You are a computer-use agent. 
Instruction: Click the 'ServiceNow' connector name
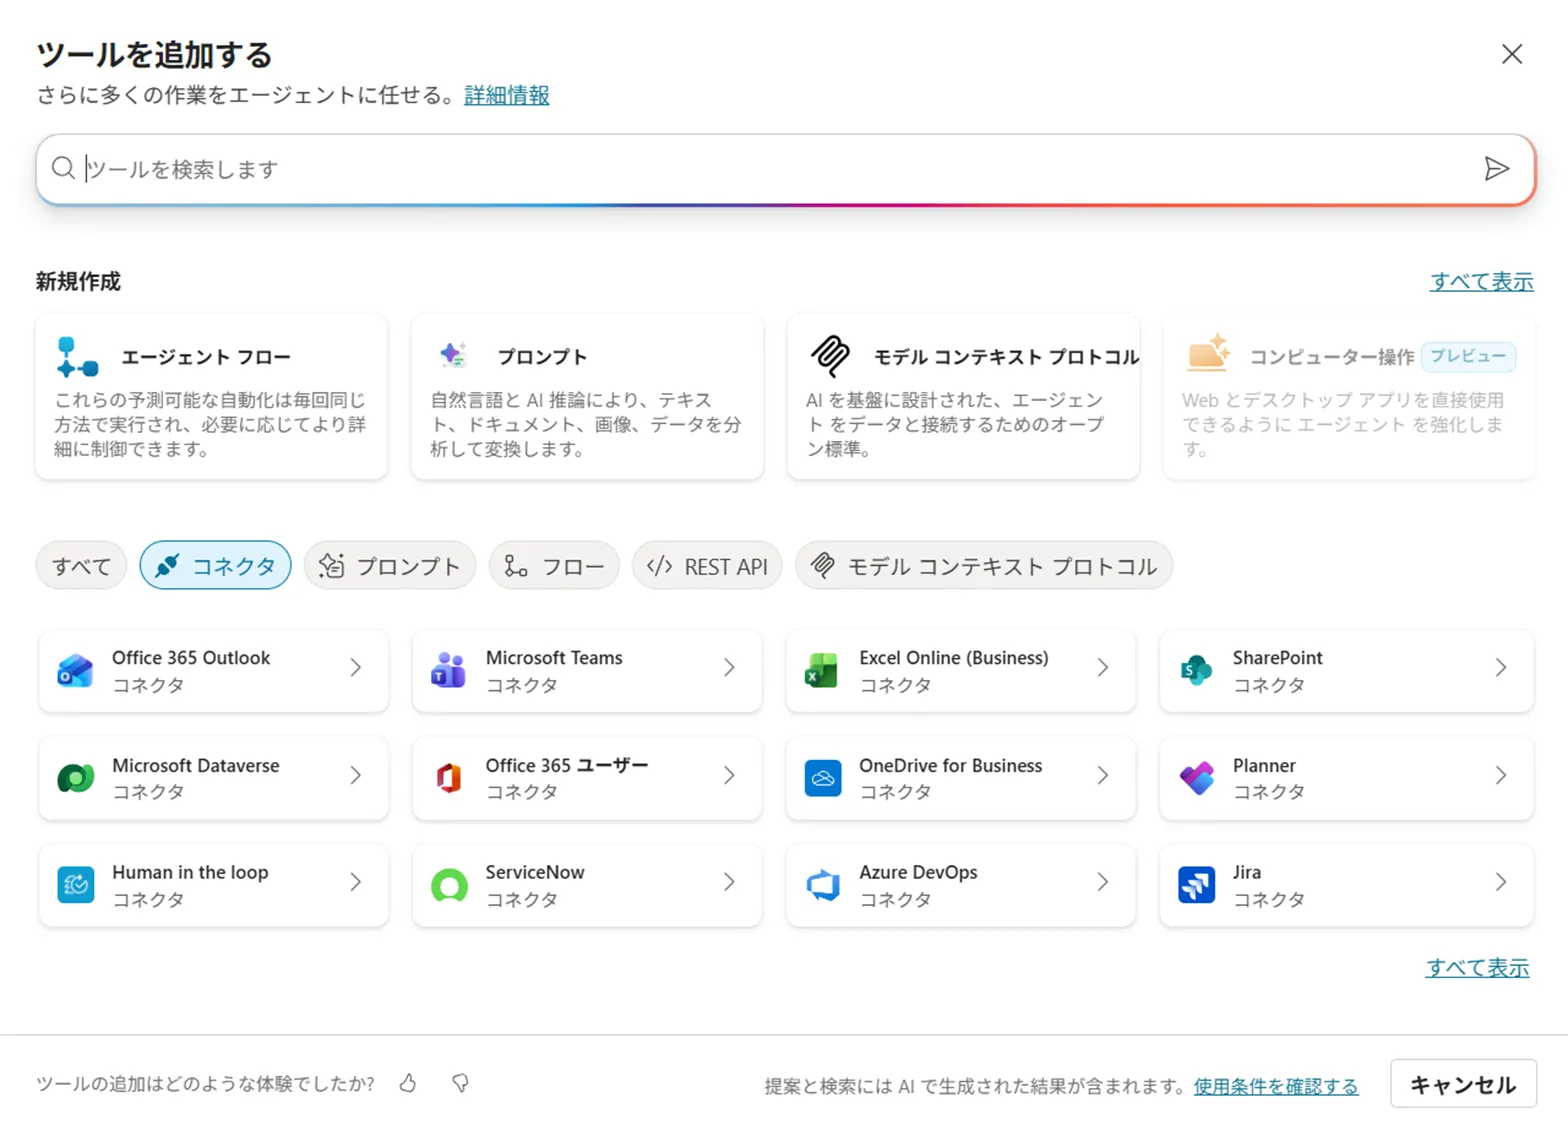(535, 872)
